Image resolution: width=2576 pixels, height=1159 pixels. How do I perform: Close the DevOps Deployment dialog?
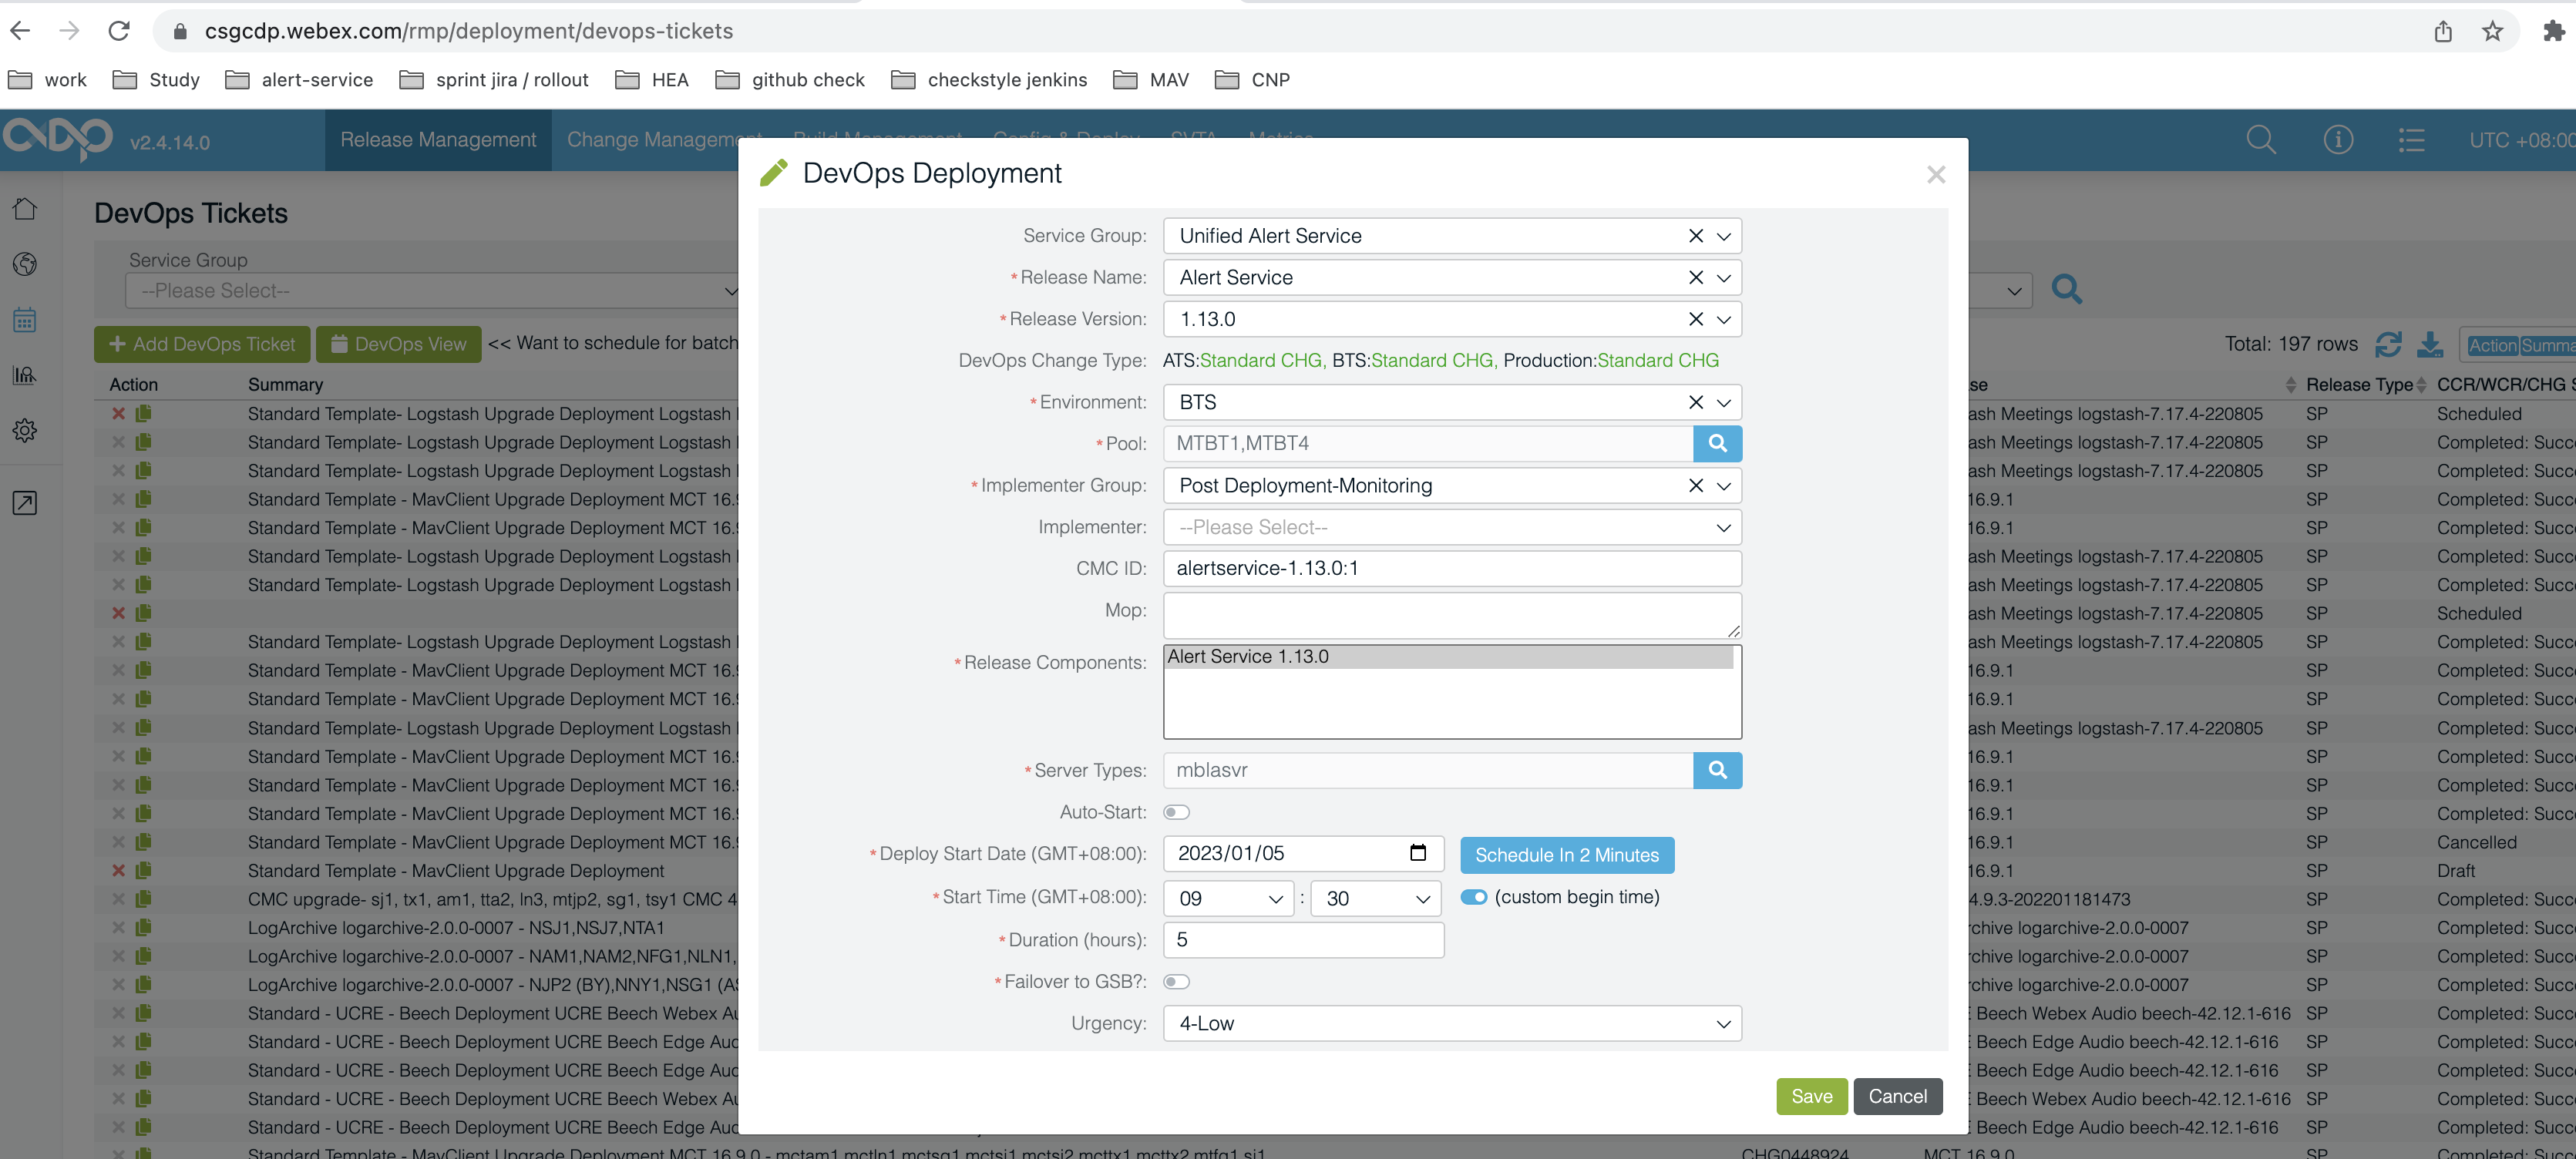coord(1935,175)
